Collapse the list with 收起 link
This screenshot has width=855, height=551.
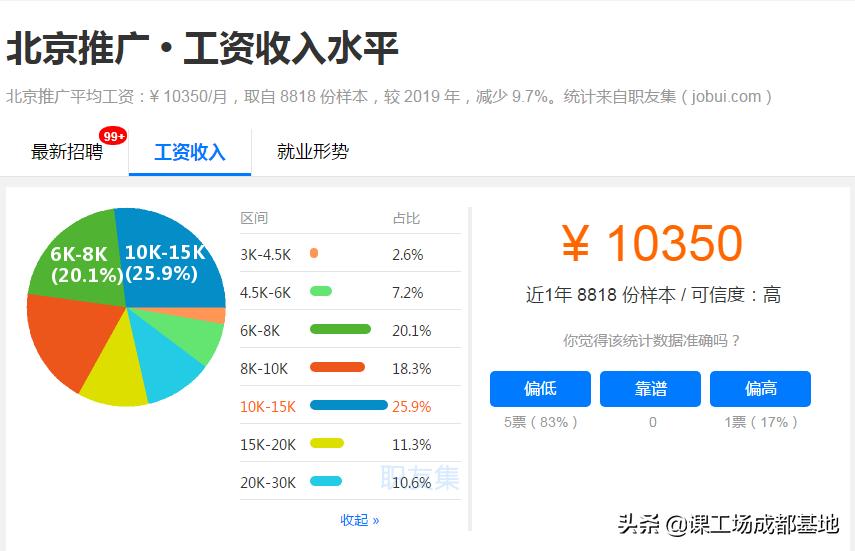click(x=359, y=520)
